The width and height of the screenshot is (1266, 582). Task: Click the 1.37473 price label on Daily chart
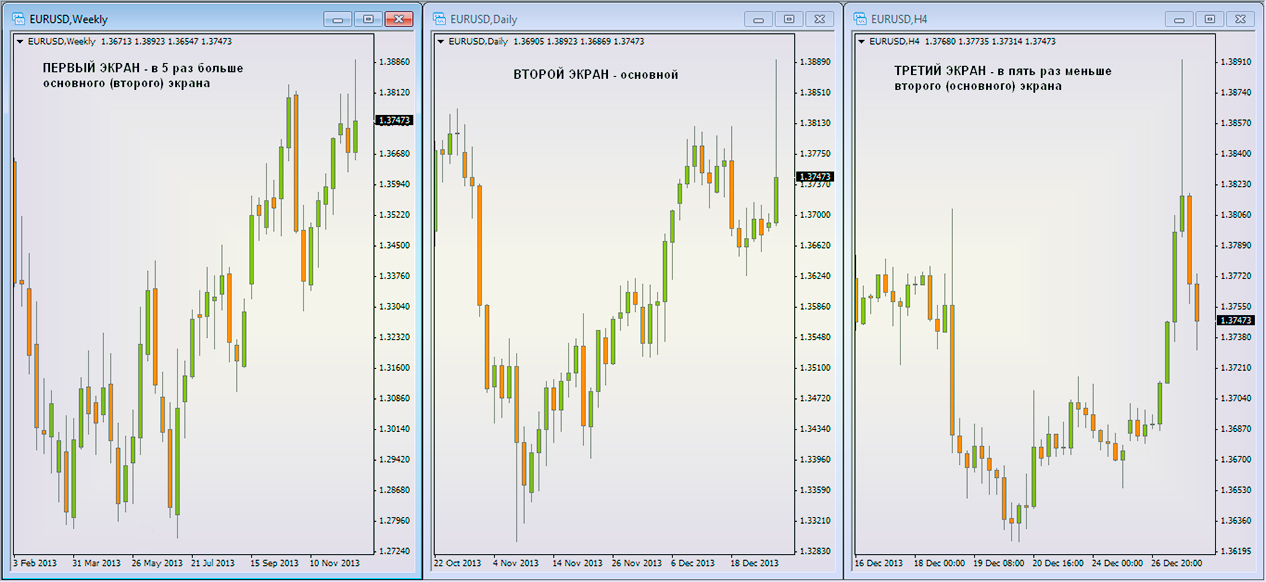point(814,177)
